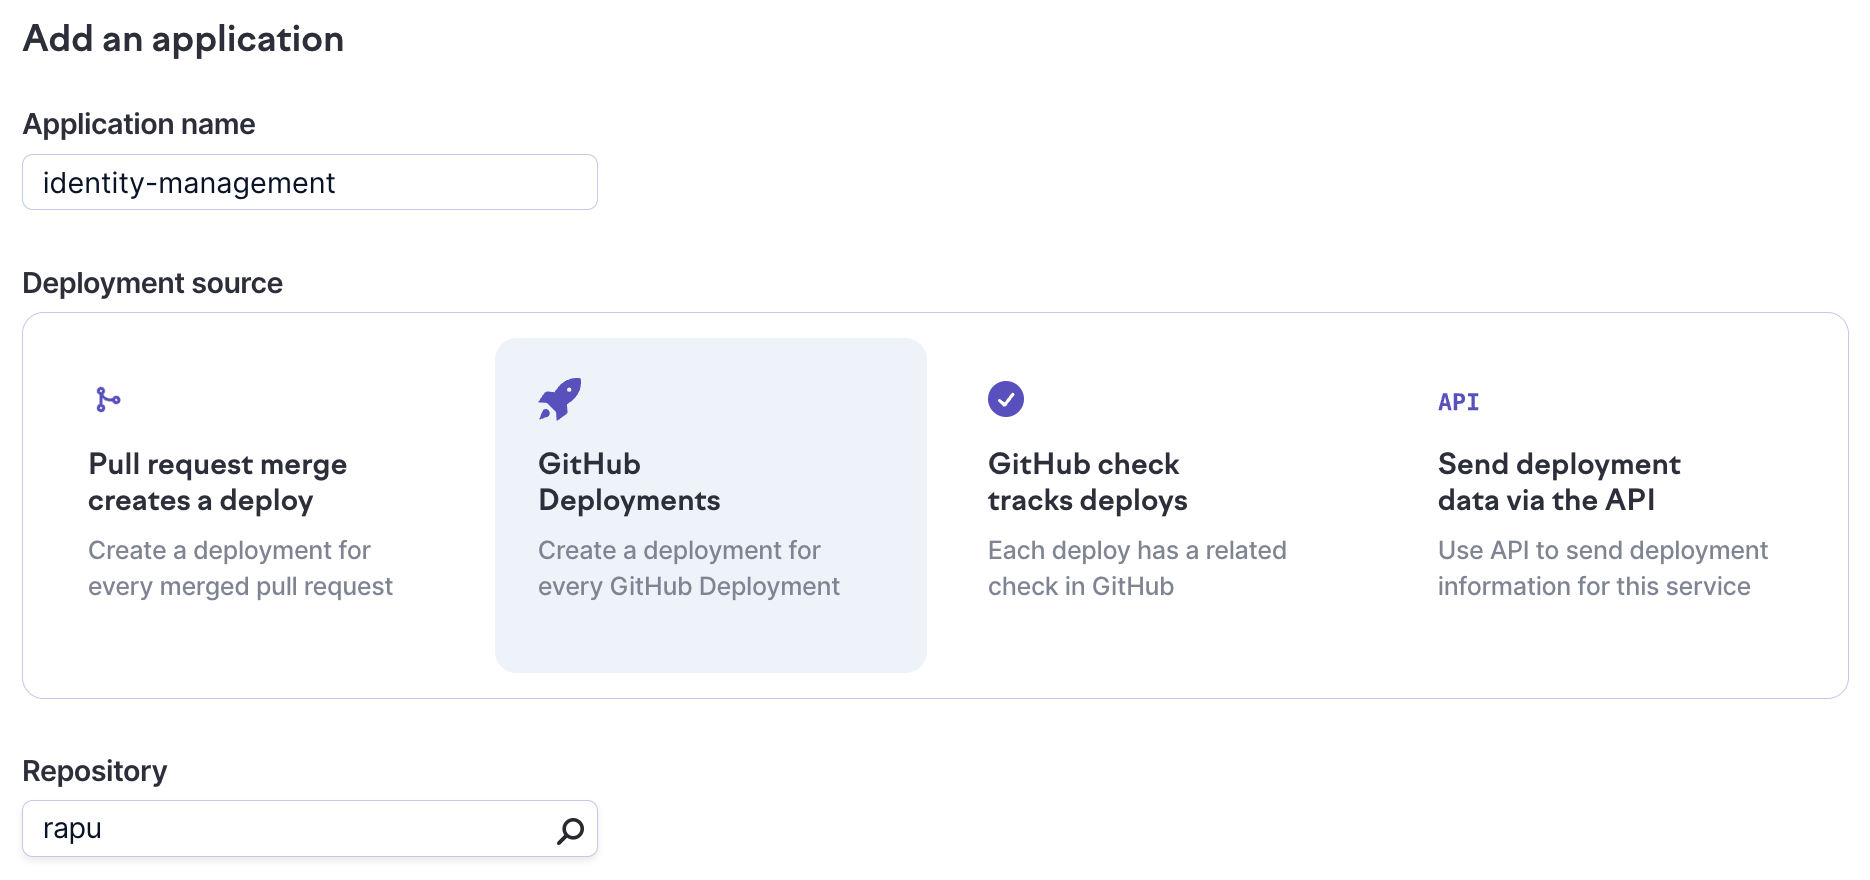This screenshot has width=1870, height=880.
Task: Click the "Deployment source" section label
Action: click(x=152, y=283)
